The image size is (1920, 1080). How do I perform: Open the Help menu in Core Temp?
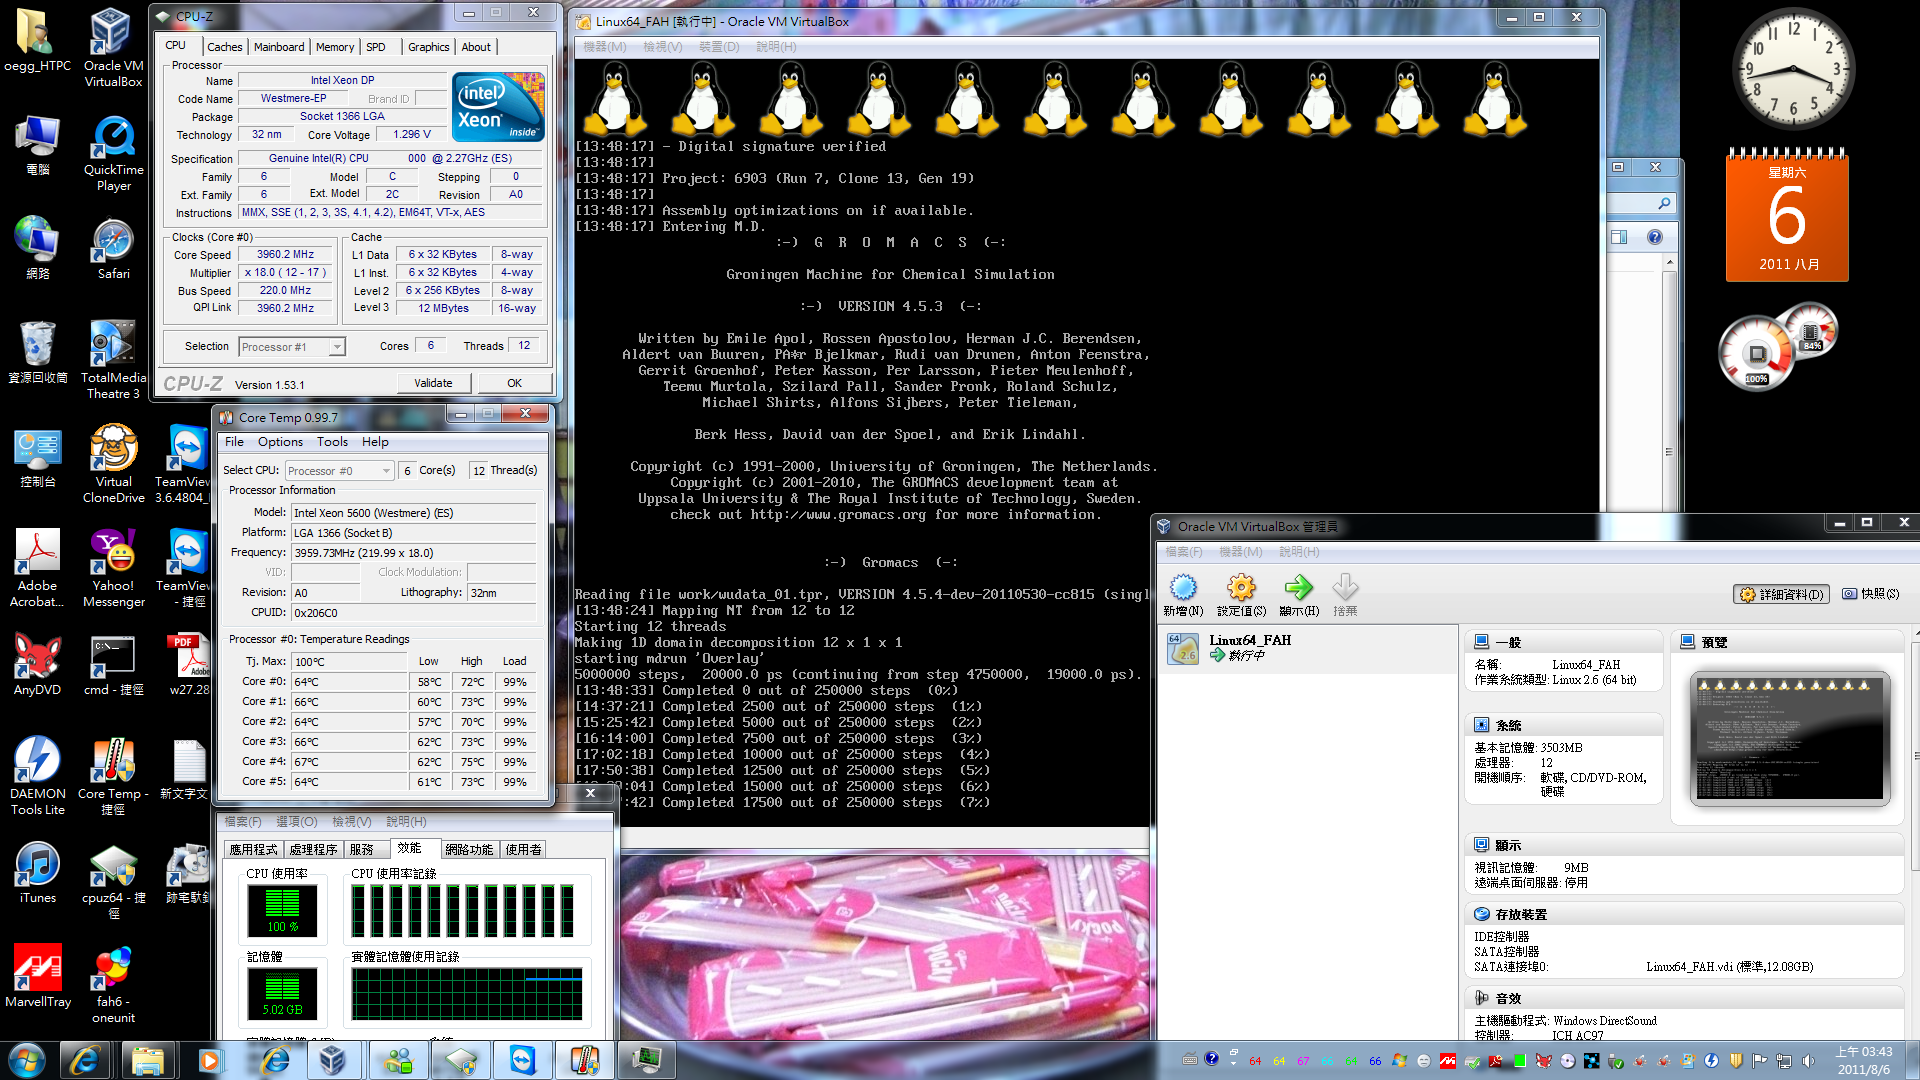[375, 442]
